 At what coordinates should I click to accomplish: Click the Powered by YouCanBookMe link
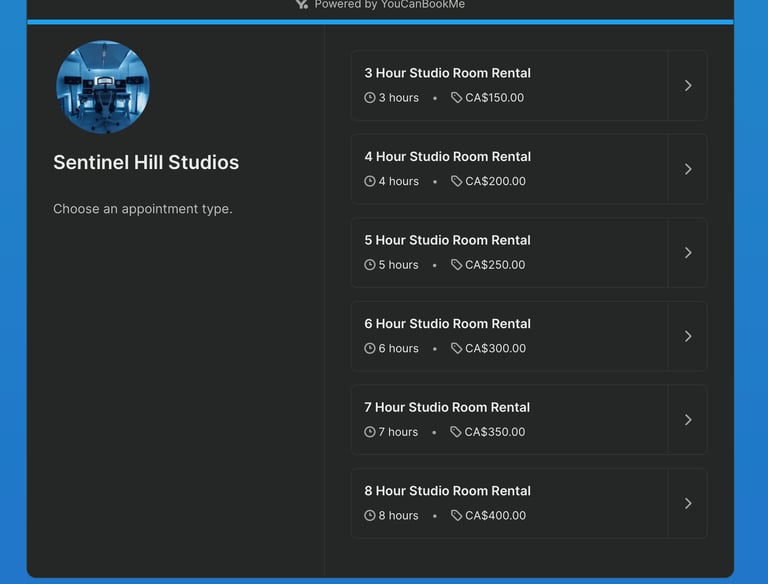pyautogui.click(x=380, y=4)
